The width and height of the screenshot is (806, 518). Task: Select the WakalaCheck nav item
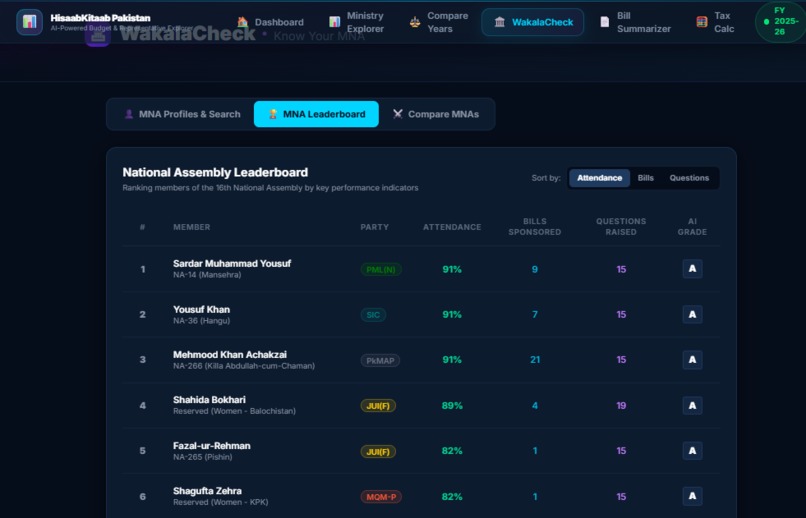pos(533,22)
